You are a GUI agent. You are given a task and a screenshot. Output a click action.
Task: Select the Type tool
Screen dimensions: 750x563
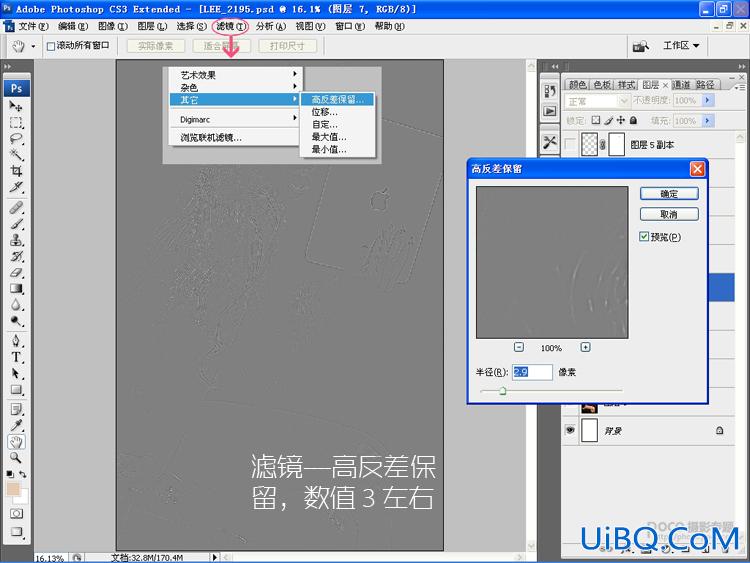click(x=16, y=357)
